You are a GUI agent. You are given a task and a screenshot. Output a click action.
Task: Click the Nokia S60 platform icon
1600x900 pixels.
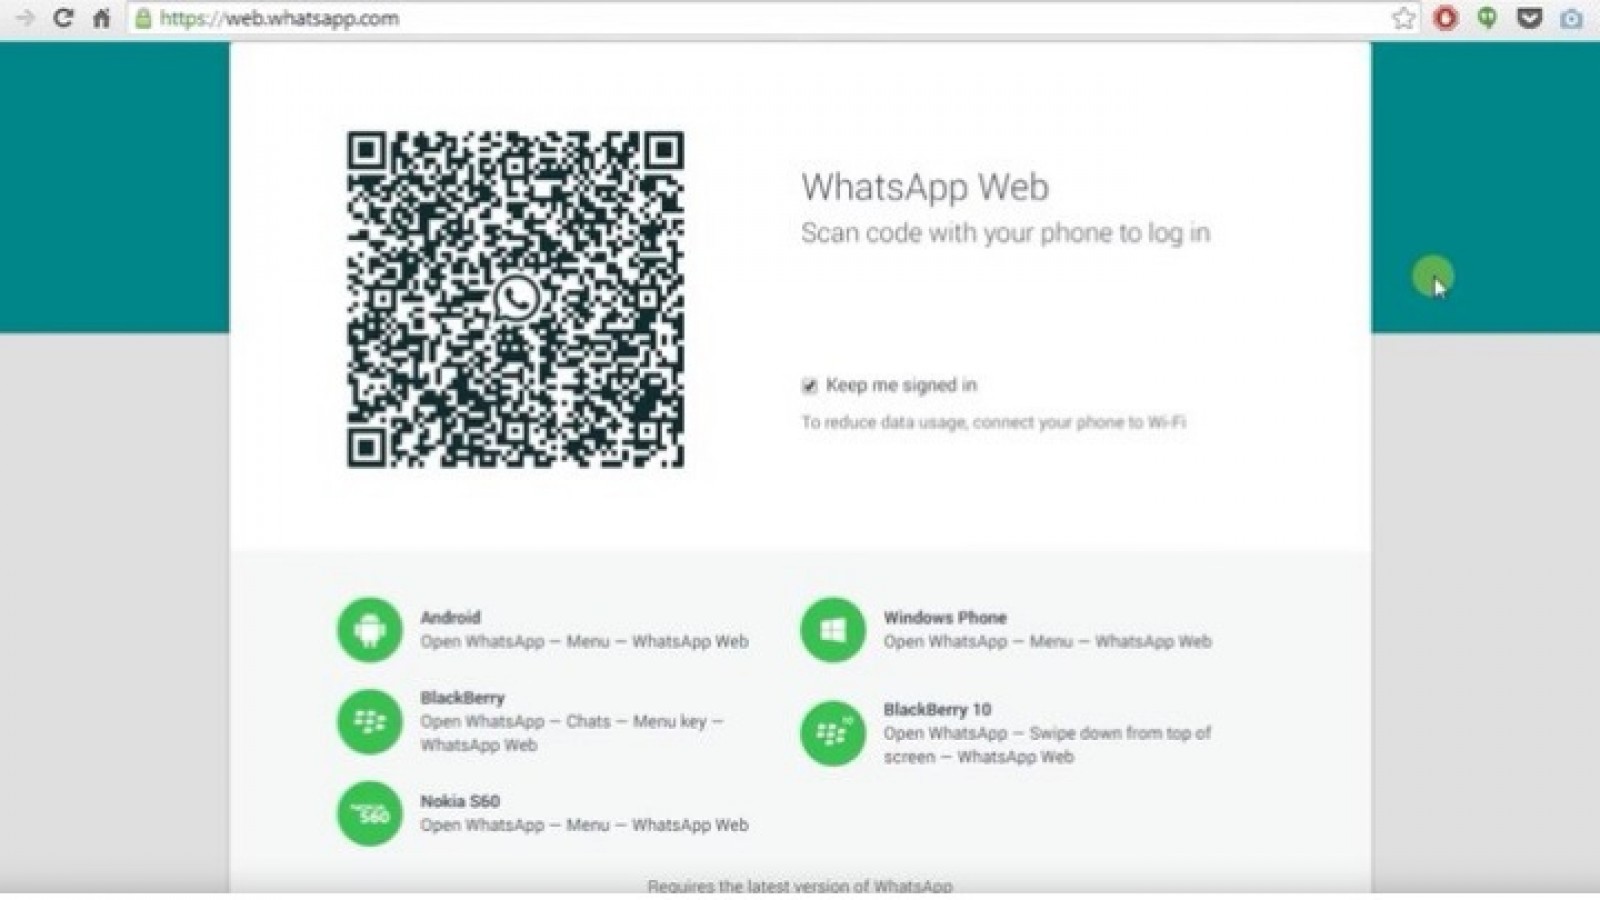pyautogui.click(x=369, y=813)
